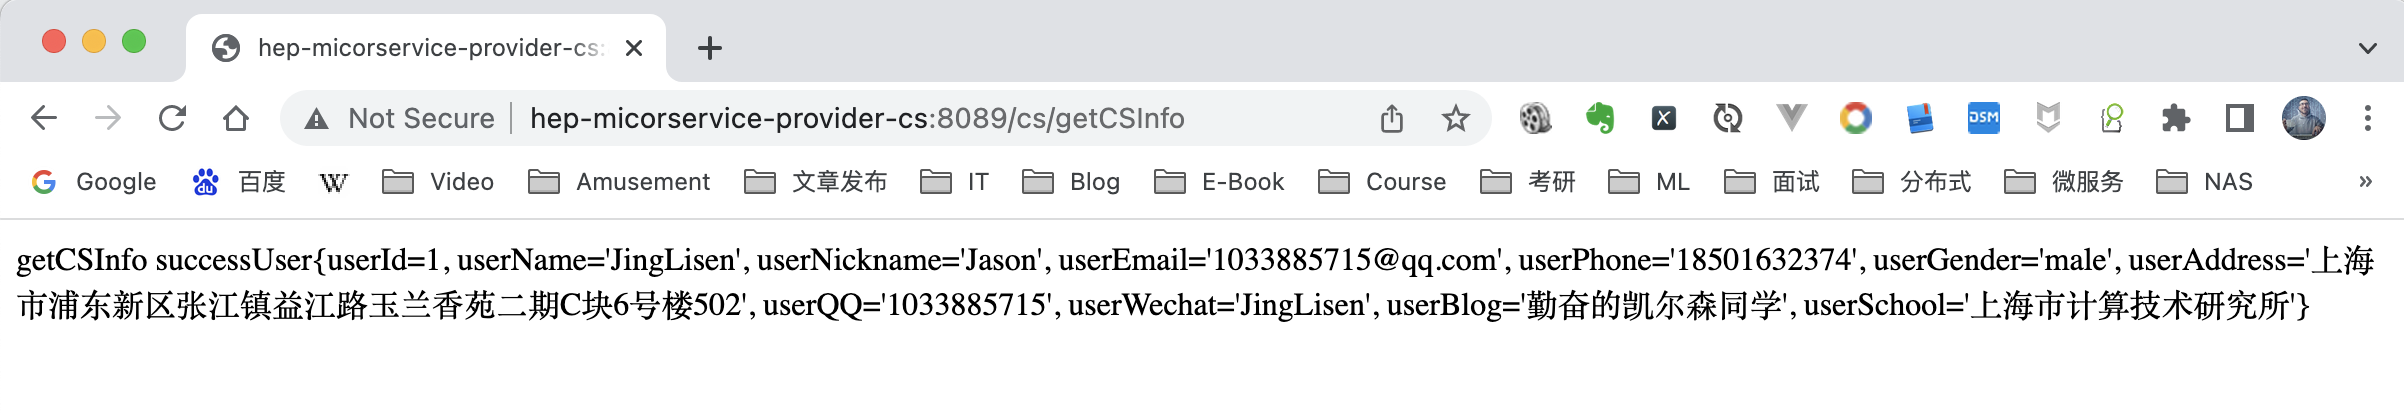The height and width of the screenshot is (414, 2404).
Task: Reload the current page
Action: click(x=172, y=119)
